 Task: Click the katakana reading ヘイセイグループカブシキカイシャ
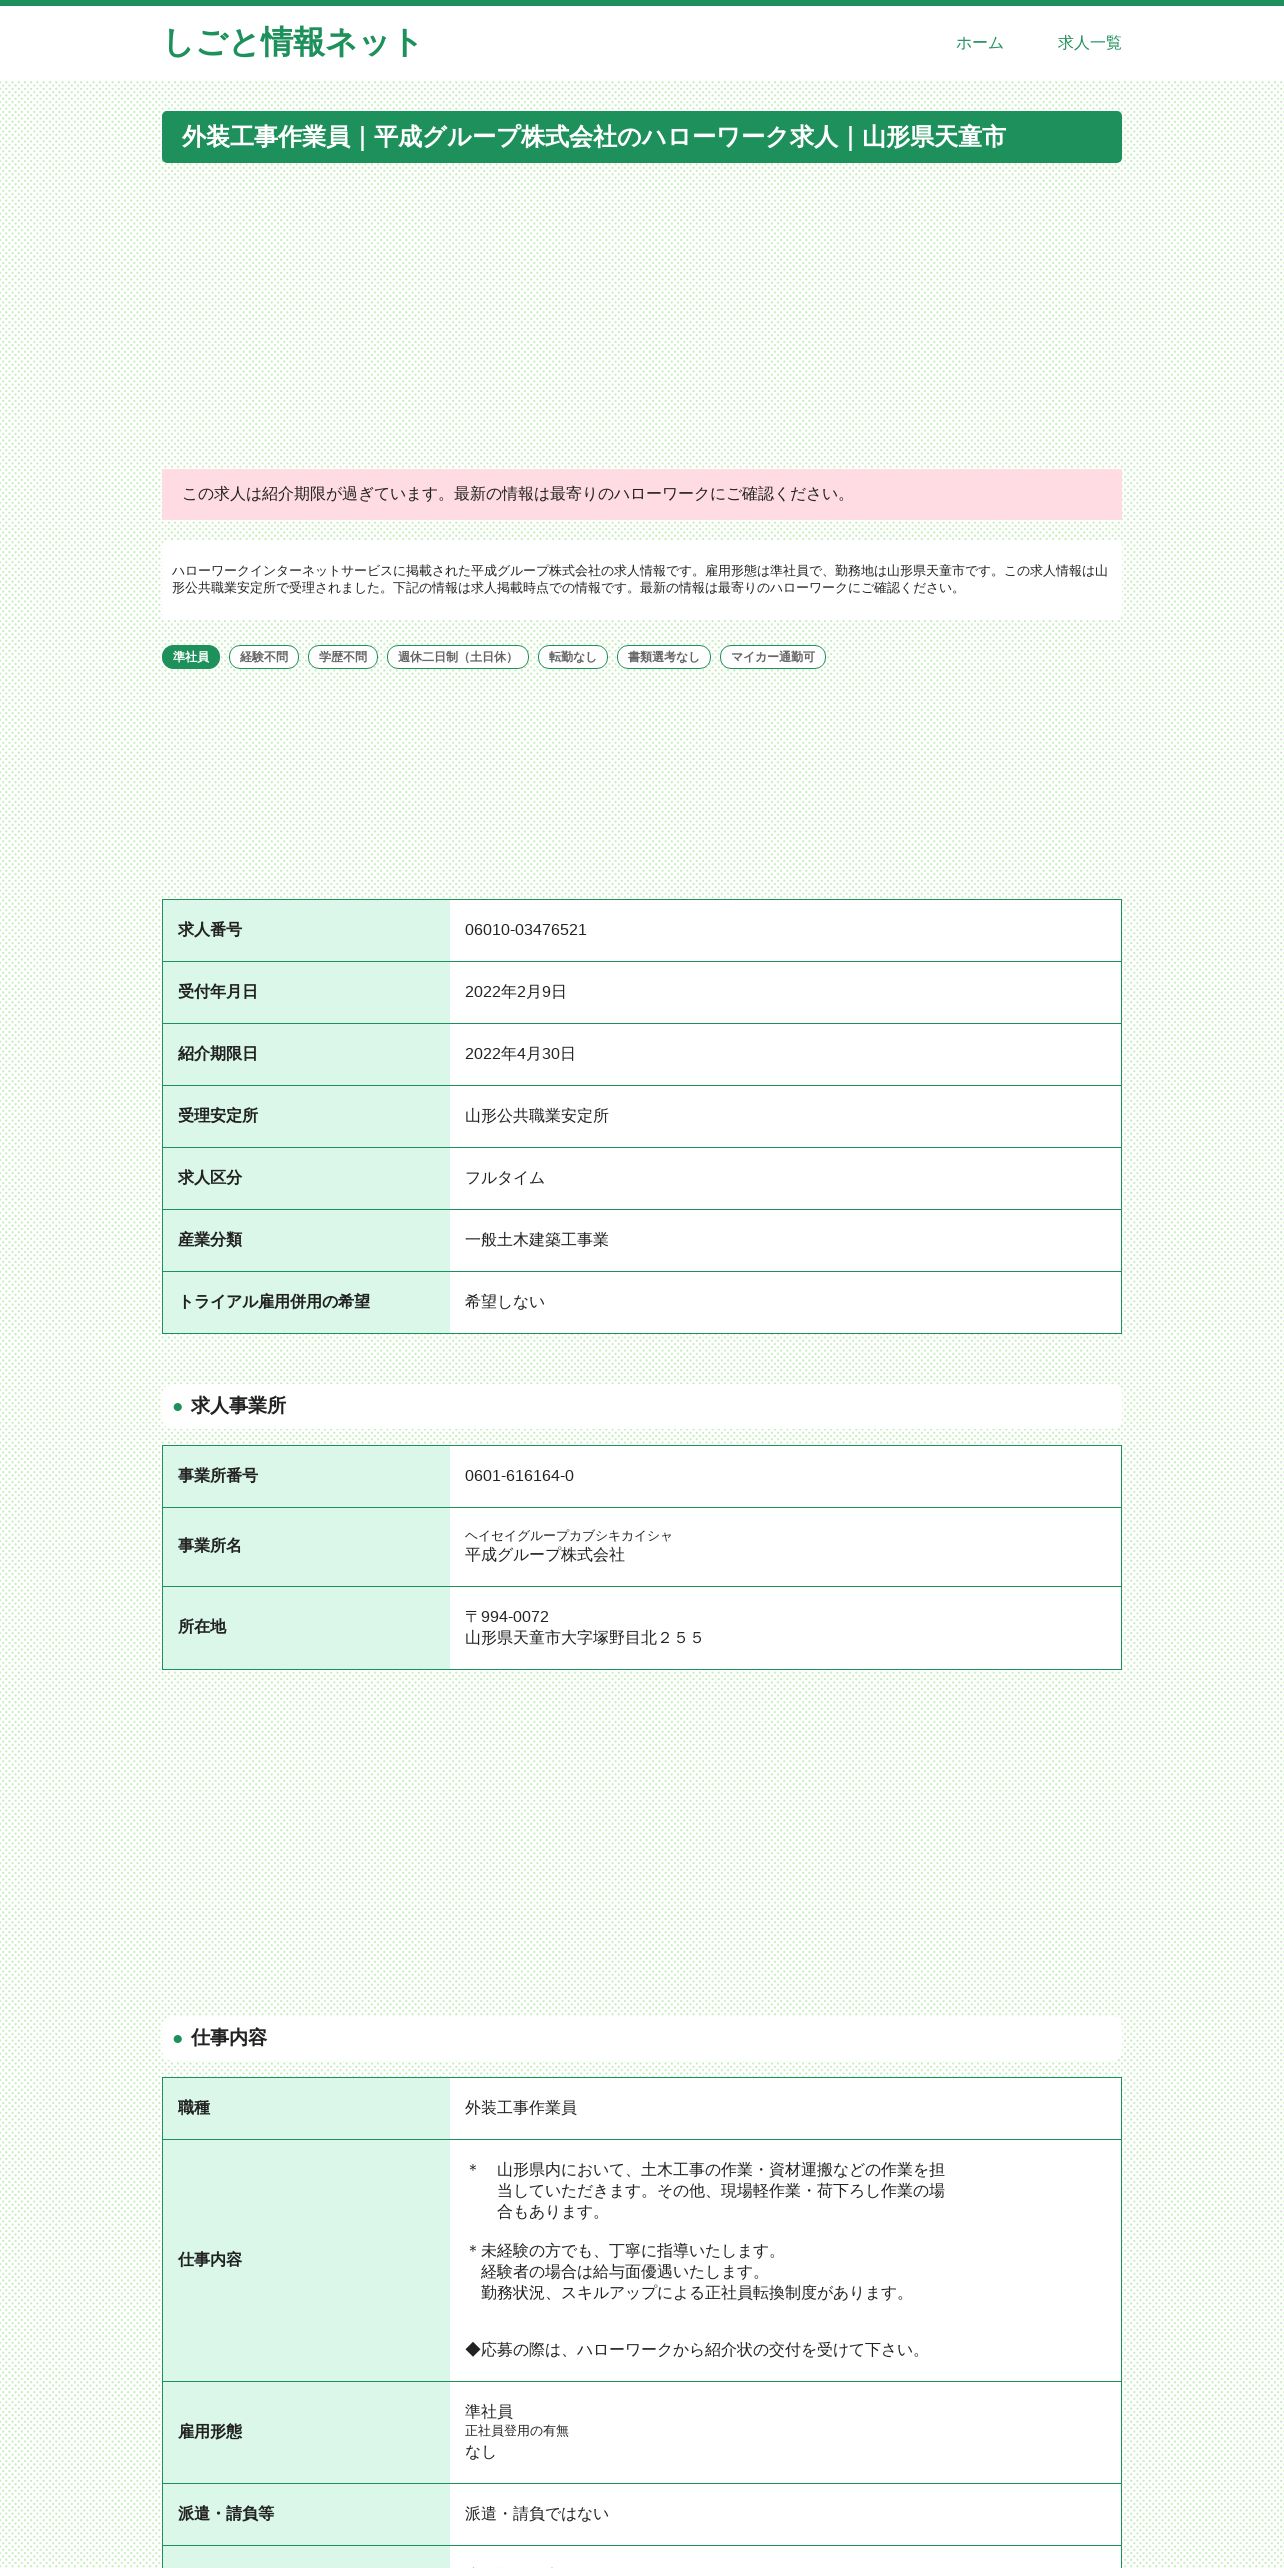(568, 1536)
